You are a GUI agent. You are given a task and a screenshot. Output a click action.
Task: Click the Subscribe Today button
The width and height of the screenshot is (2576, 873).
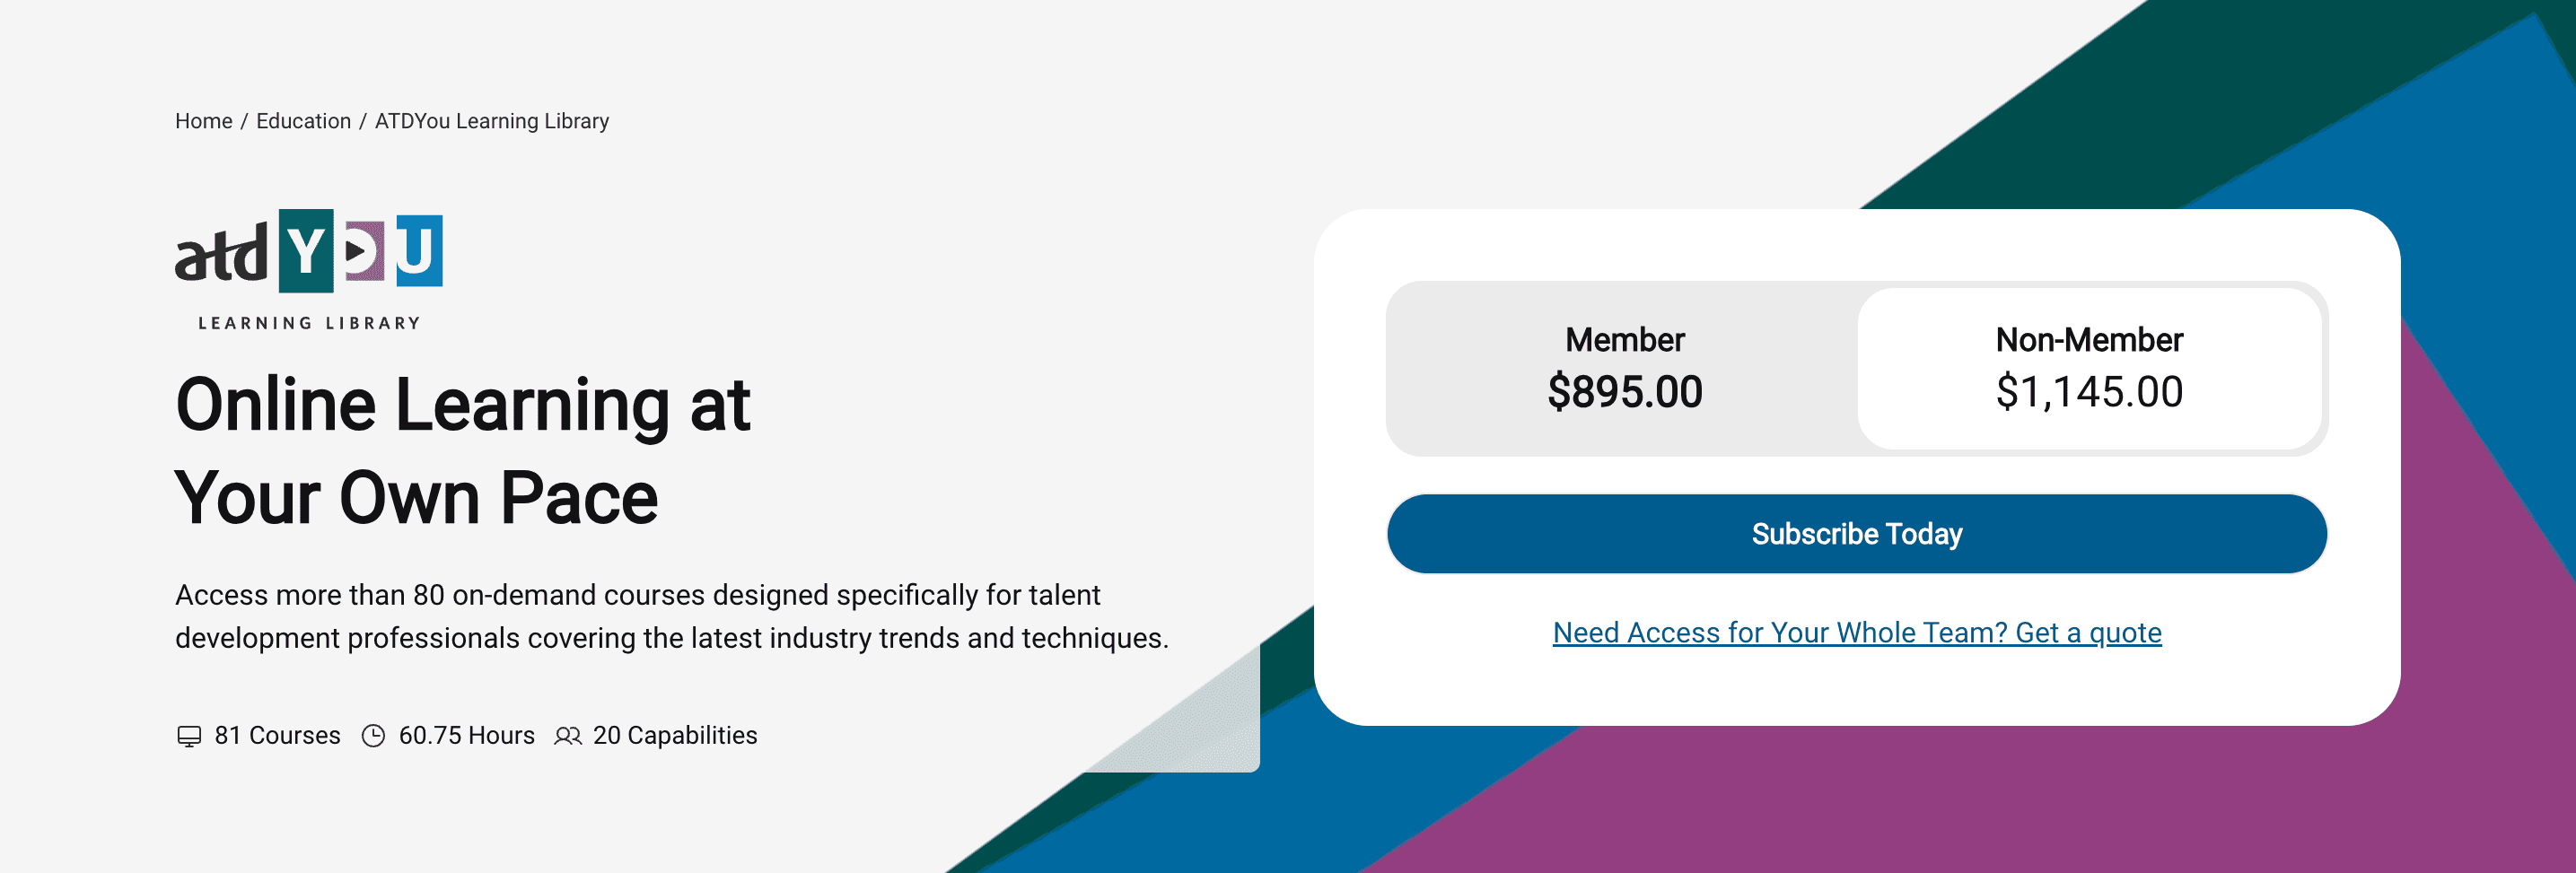pyautogui.click(x=1856, y=534)
